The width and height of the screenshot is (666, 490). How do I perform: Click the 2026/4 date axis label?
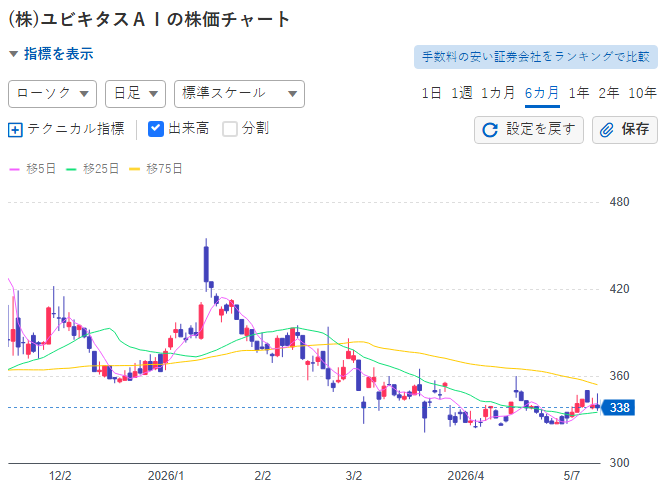tap(466, 476)
